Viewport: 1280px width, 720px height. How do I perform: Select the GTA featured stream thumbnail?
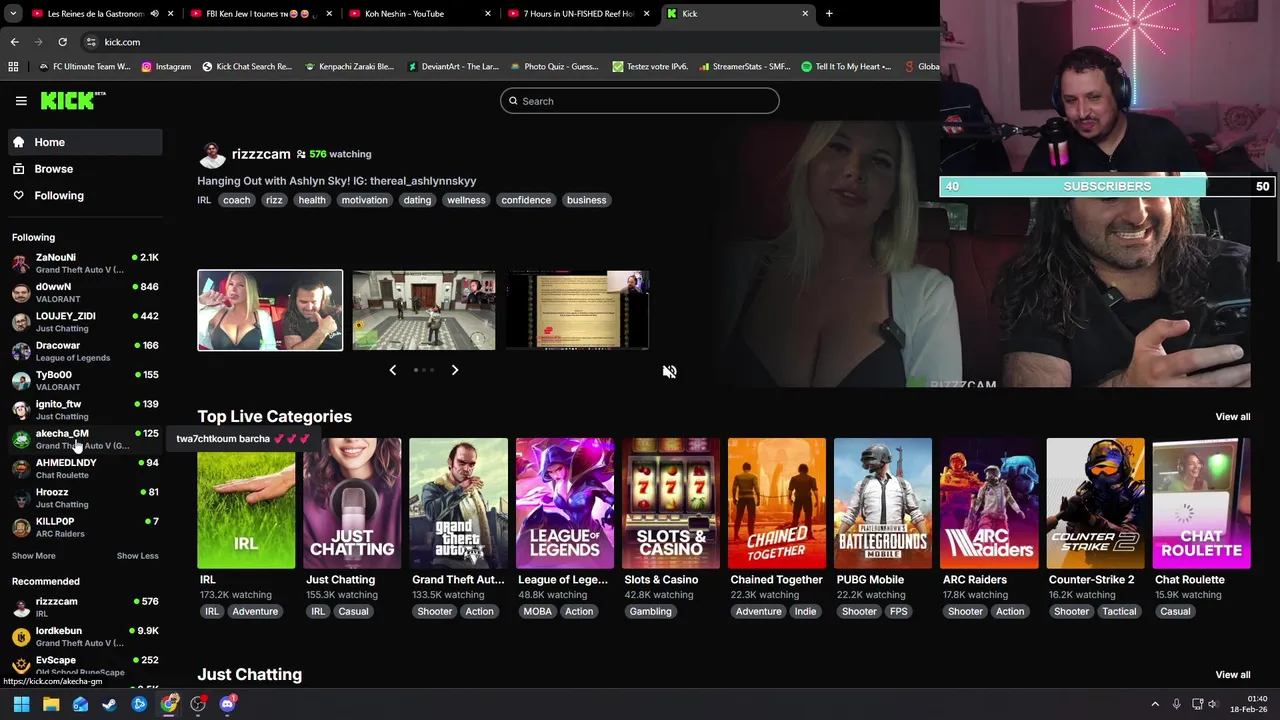click(x=423, y=310)
